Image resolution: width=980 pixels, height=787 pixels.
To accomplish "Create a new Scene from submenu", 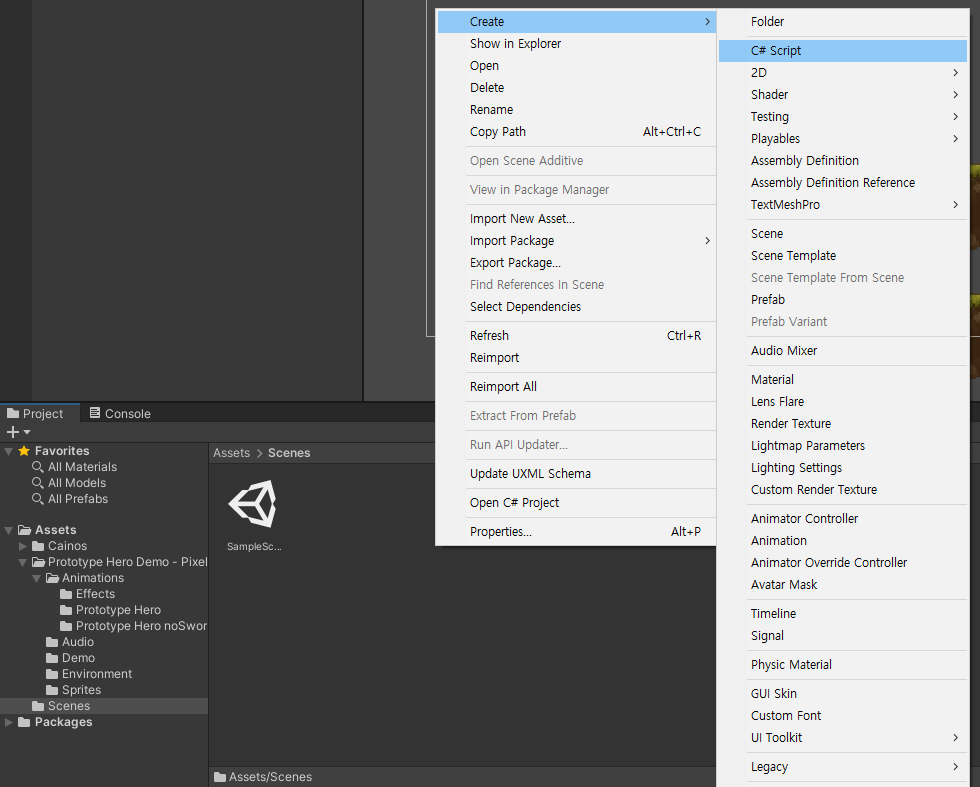I will tap(842, 234).
